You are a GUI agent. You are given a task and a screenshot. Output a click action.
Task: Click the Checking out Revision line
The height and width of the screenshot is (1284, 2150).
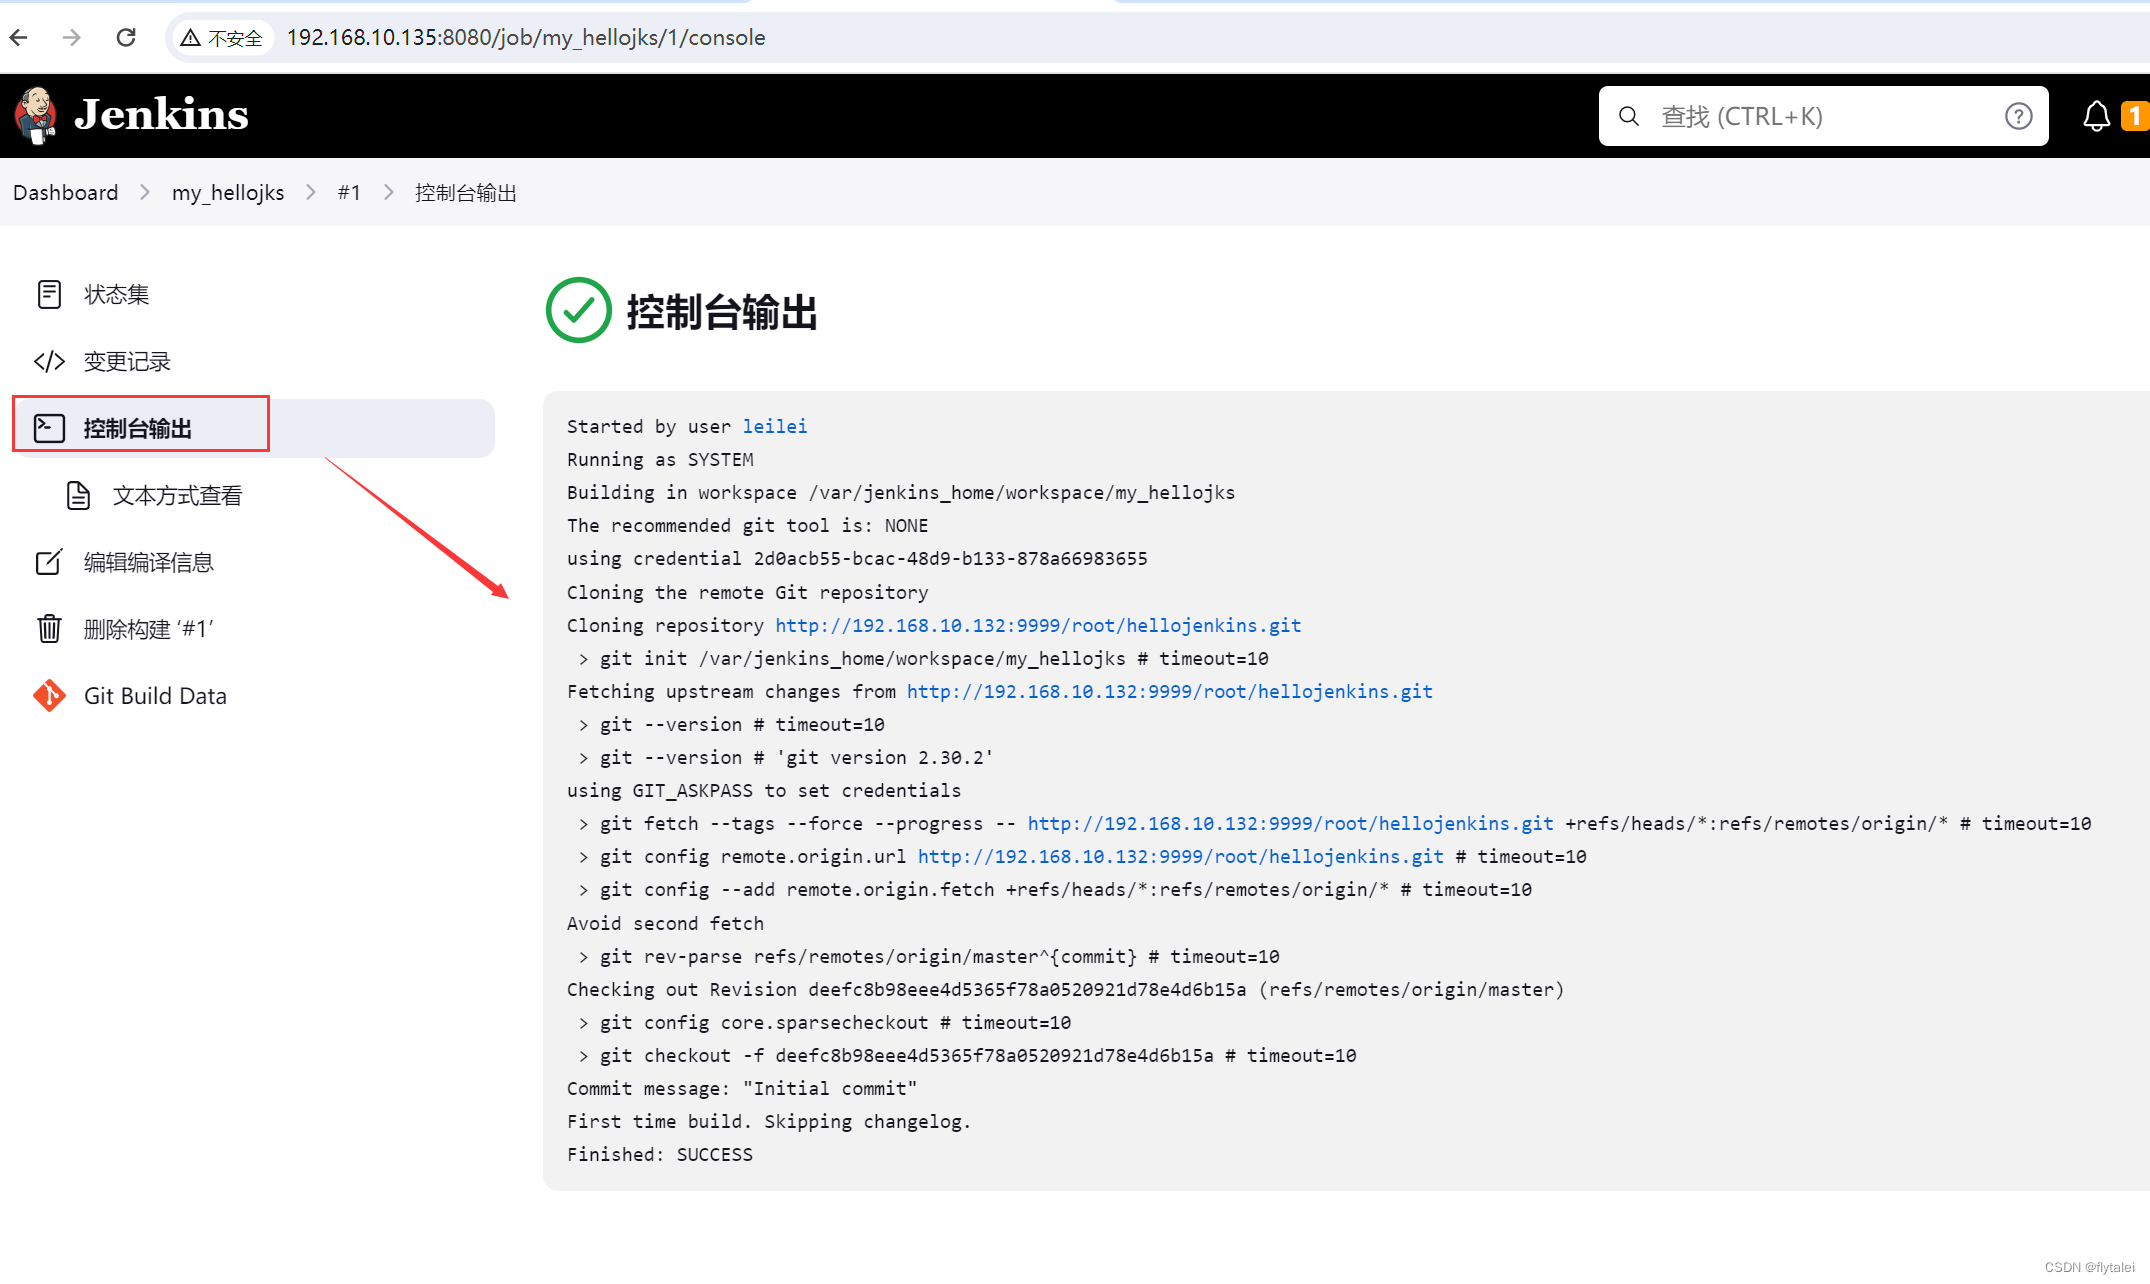click(x=1065, y=989)
